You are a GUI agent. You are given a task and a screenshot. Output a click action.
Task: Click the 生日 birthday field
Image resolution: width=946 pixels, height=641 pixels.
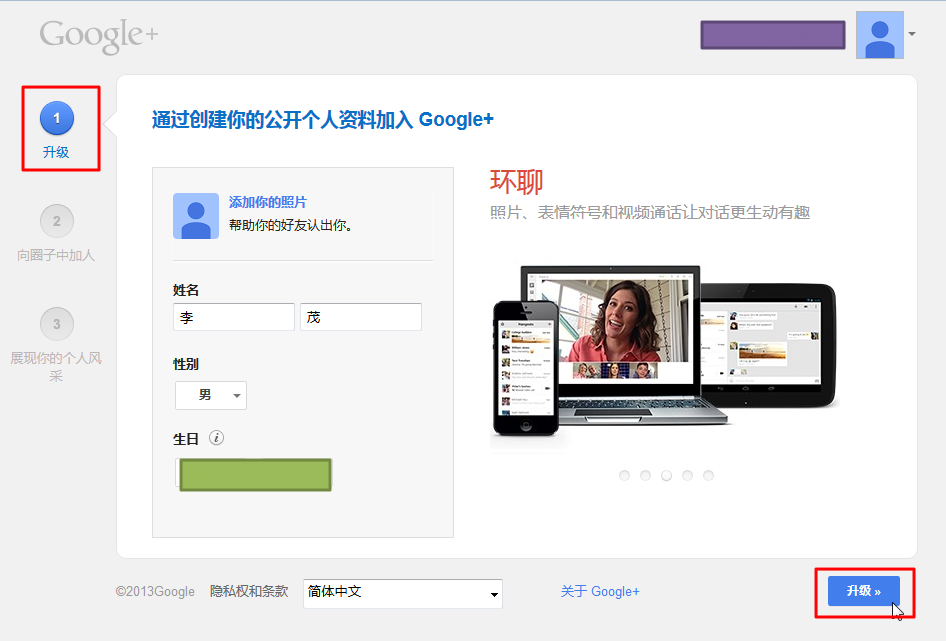pyautogui.click(x=253, y=474)
